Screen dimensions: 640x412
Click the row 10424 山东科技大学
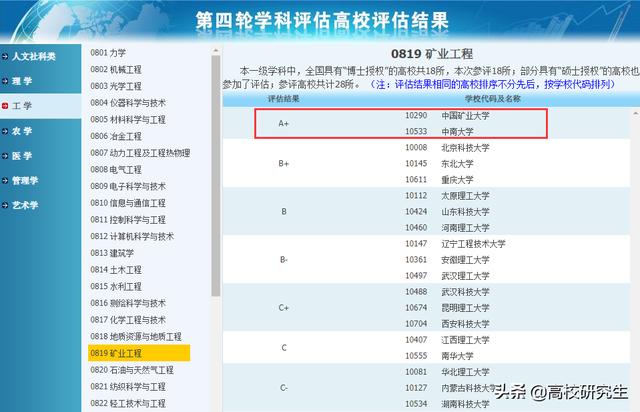click(x=447, y=212)
